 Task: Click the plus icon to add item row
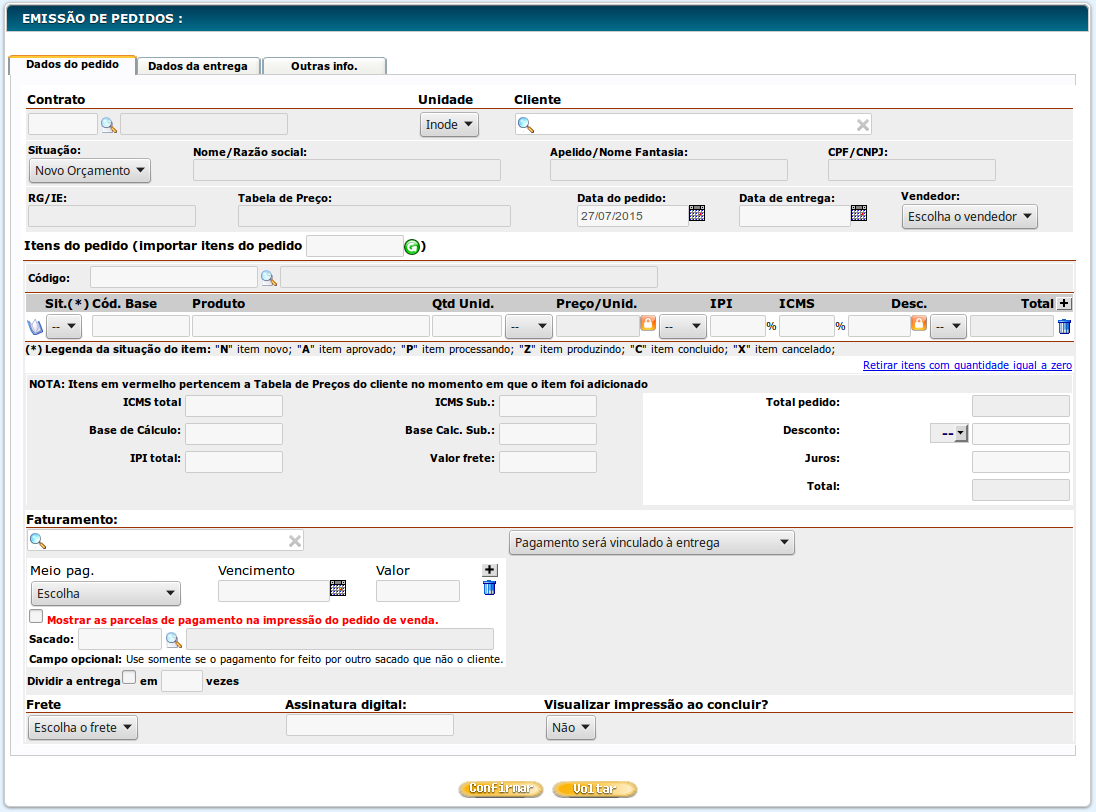tap(1064, 303)
